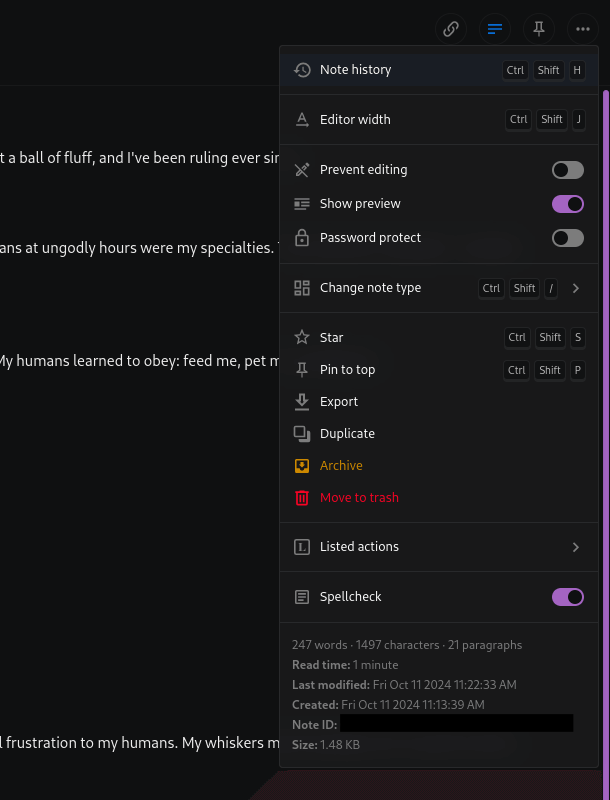The image size is (610, 800).
Task: Turn off the Show preview toggle
Action: coord(567,204)
